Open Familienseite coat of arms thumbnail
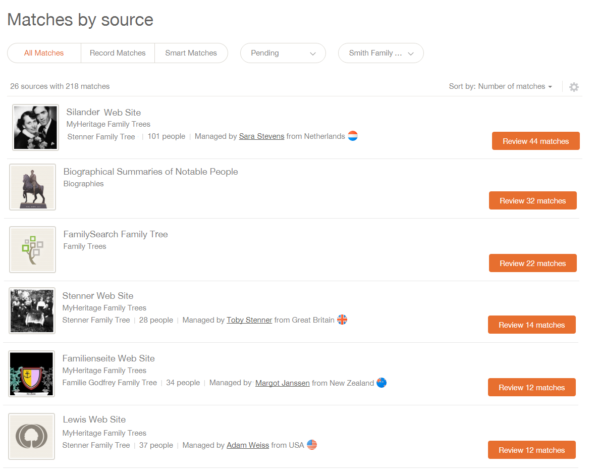596x472 pixels. coord(32,374)
